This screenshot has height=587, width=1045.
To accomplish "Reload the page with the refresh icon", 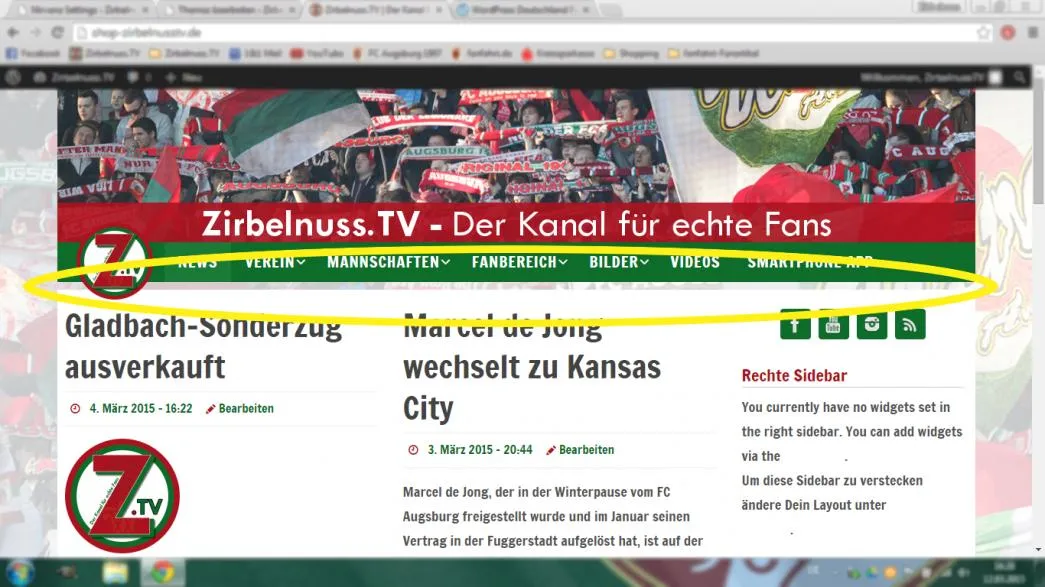I will 58,32.
